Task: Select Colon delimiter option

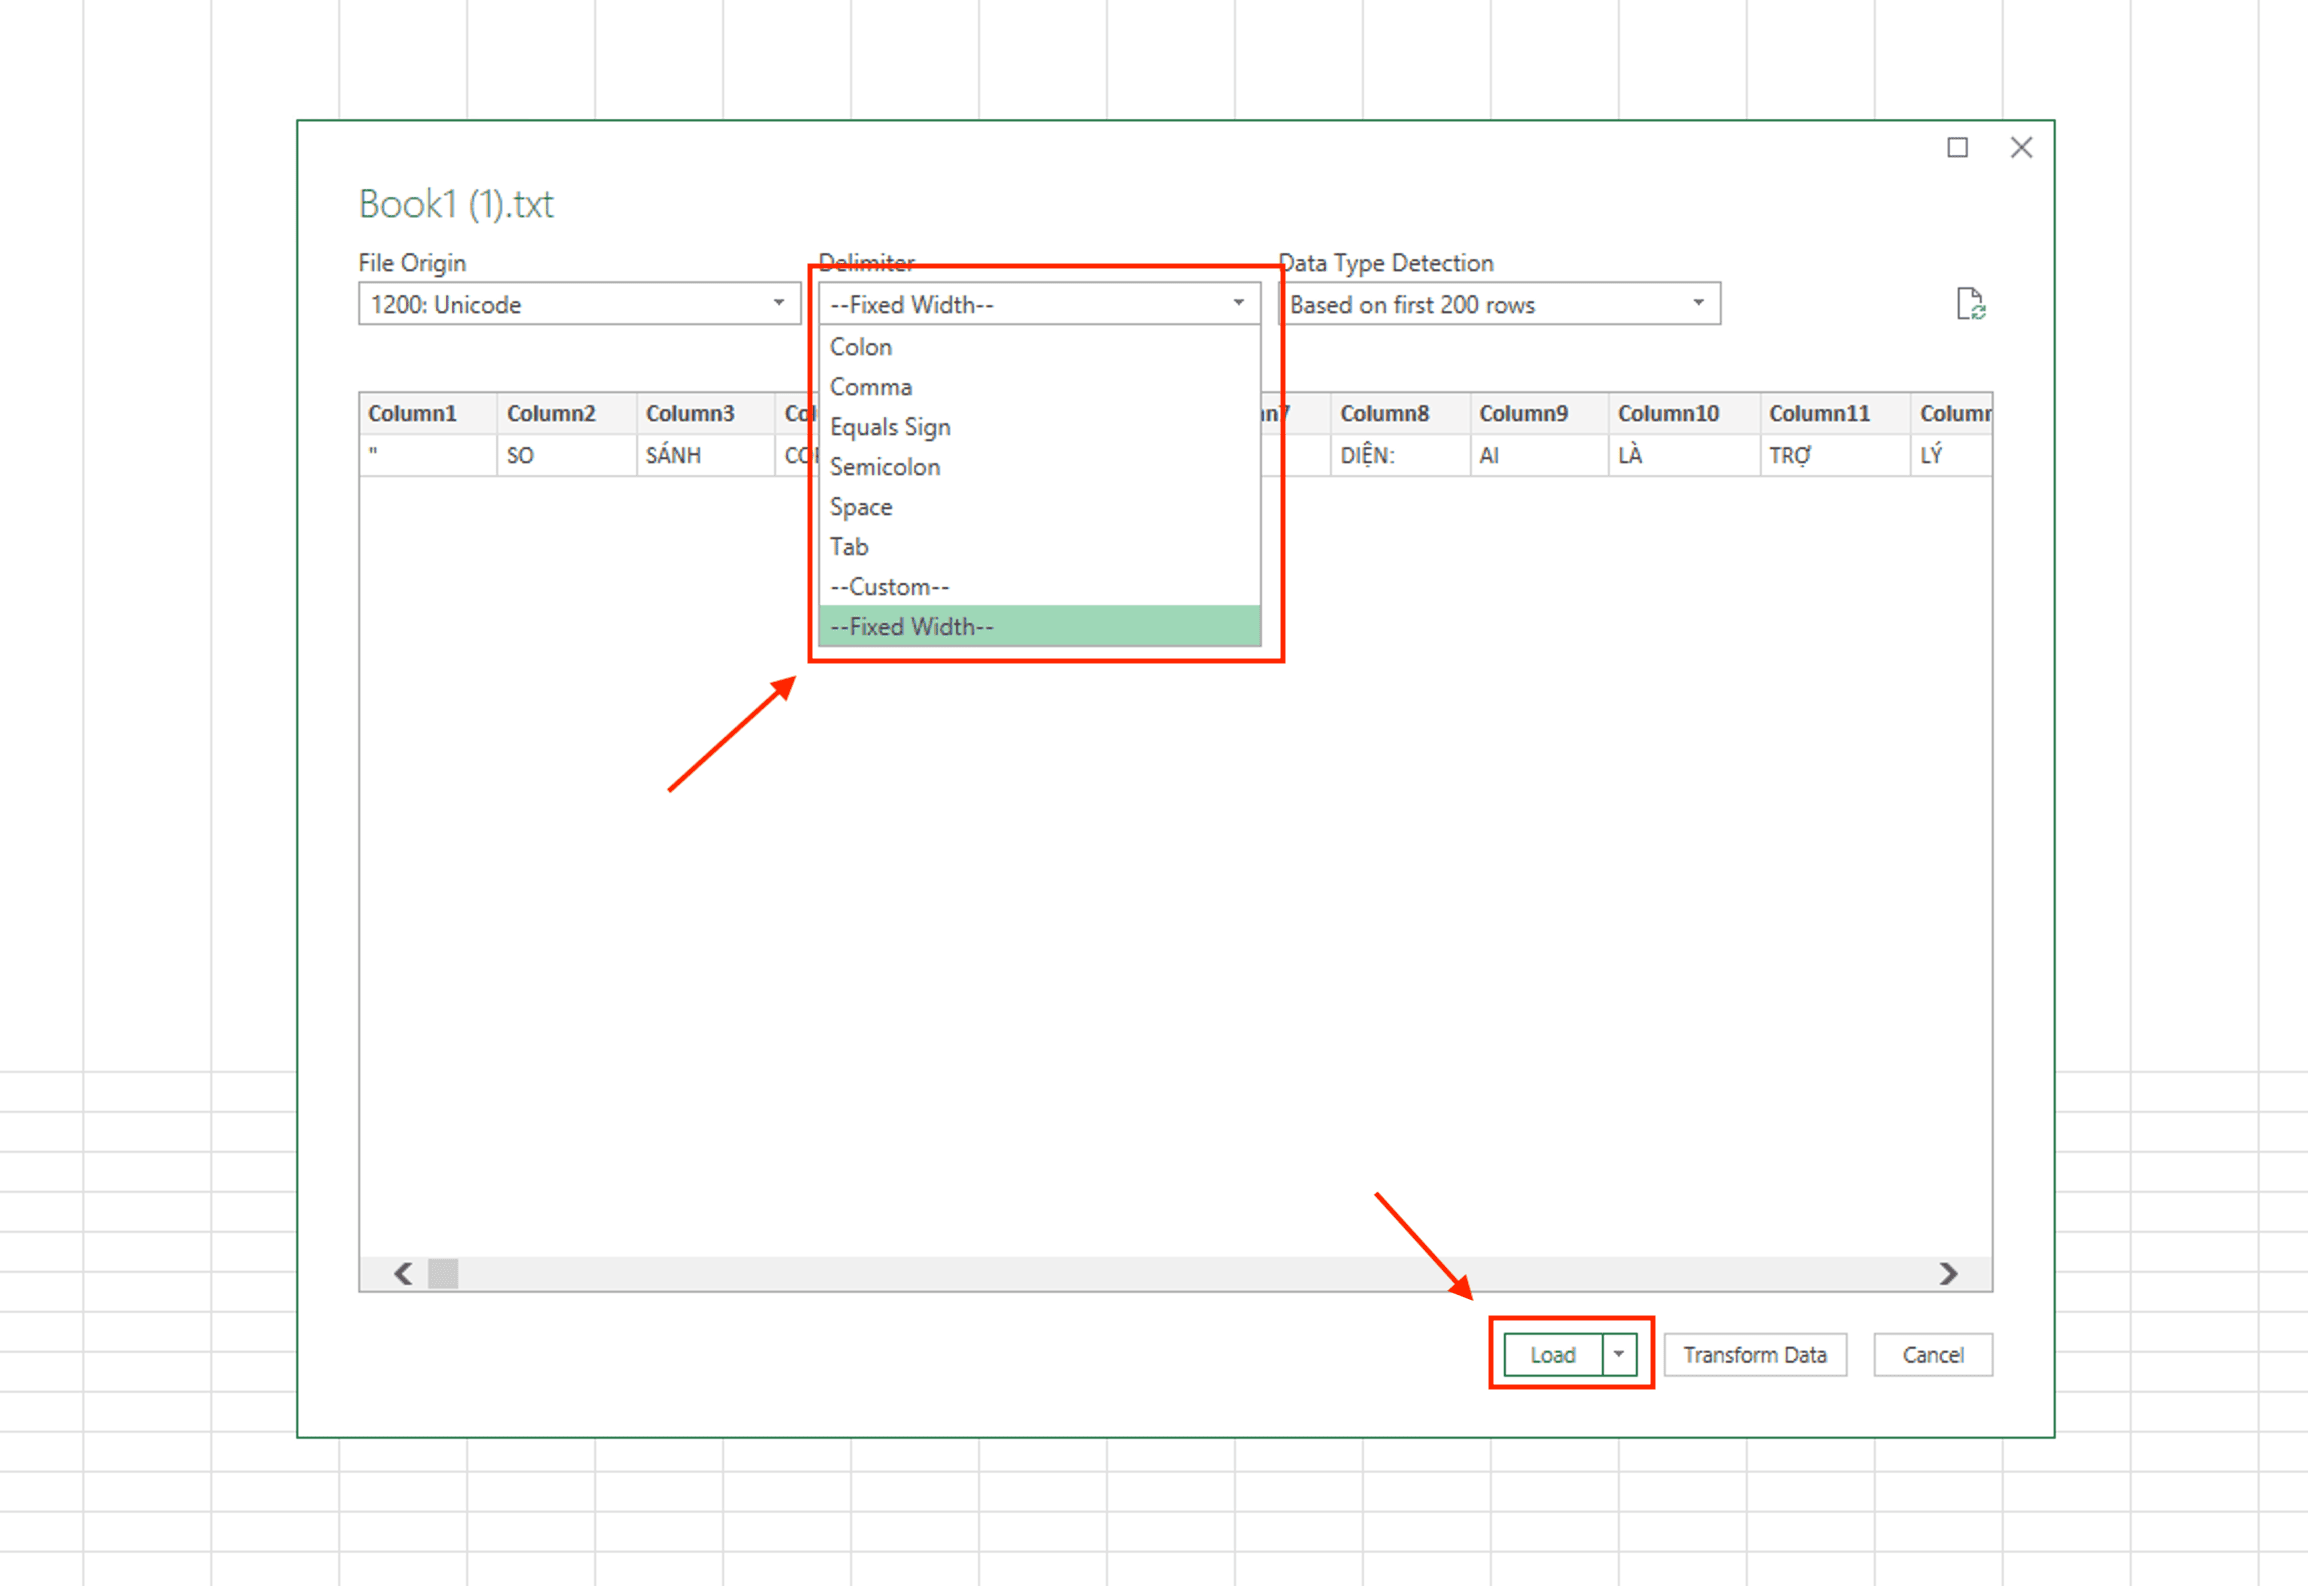Action: point(861,347)
